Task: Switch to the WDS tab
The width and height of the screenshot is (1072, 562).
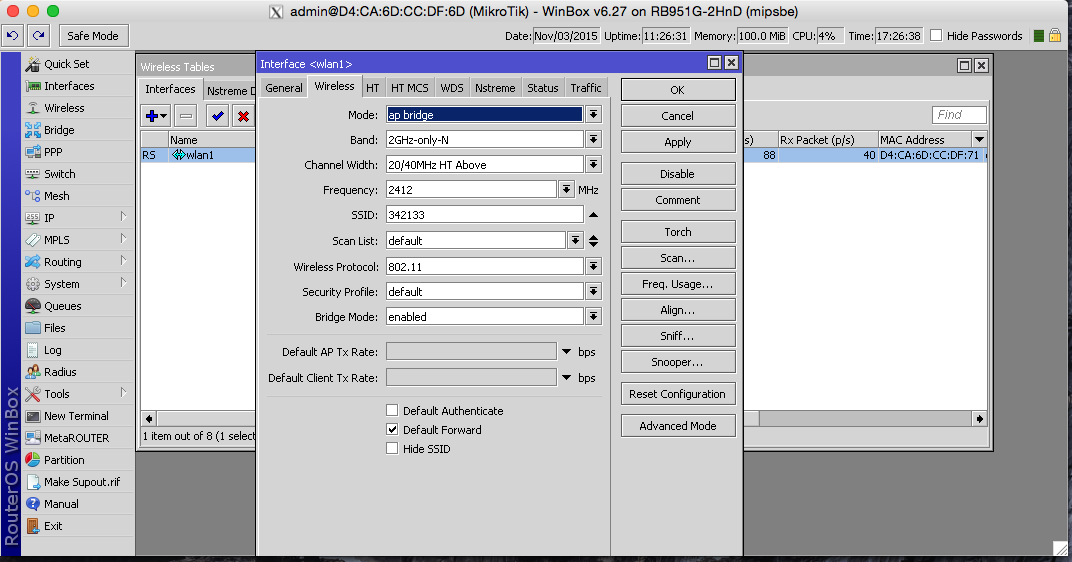Action: click(452, 88)
